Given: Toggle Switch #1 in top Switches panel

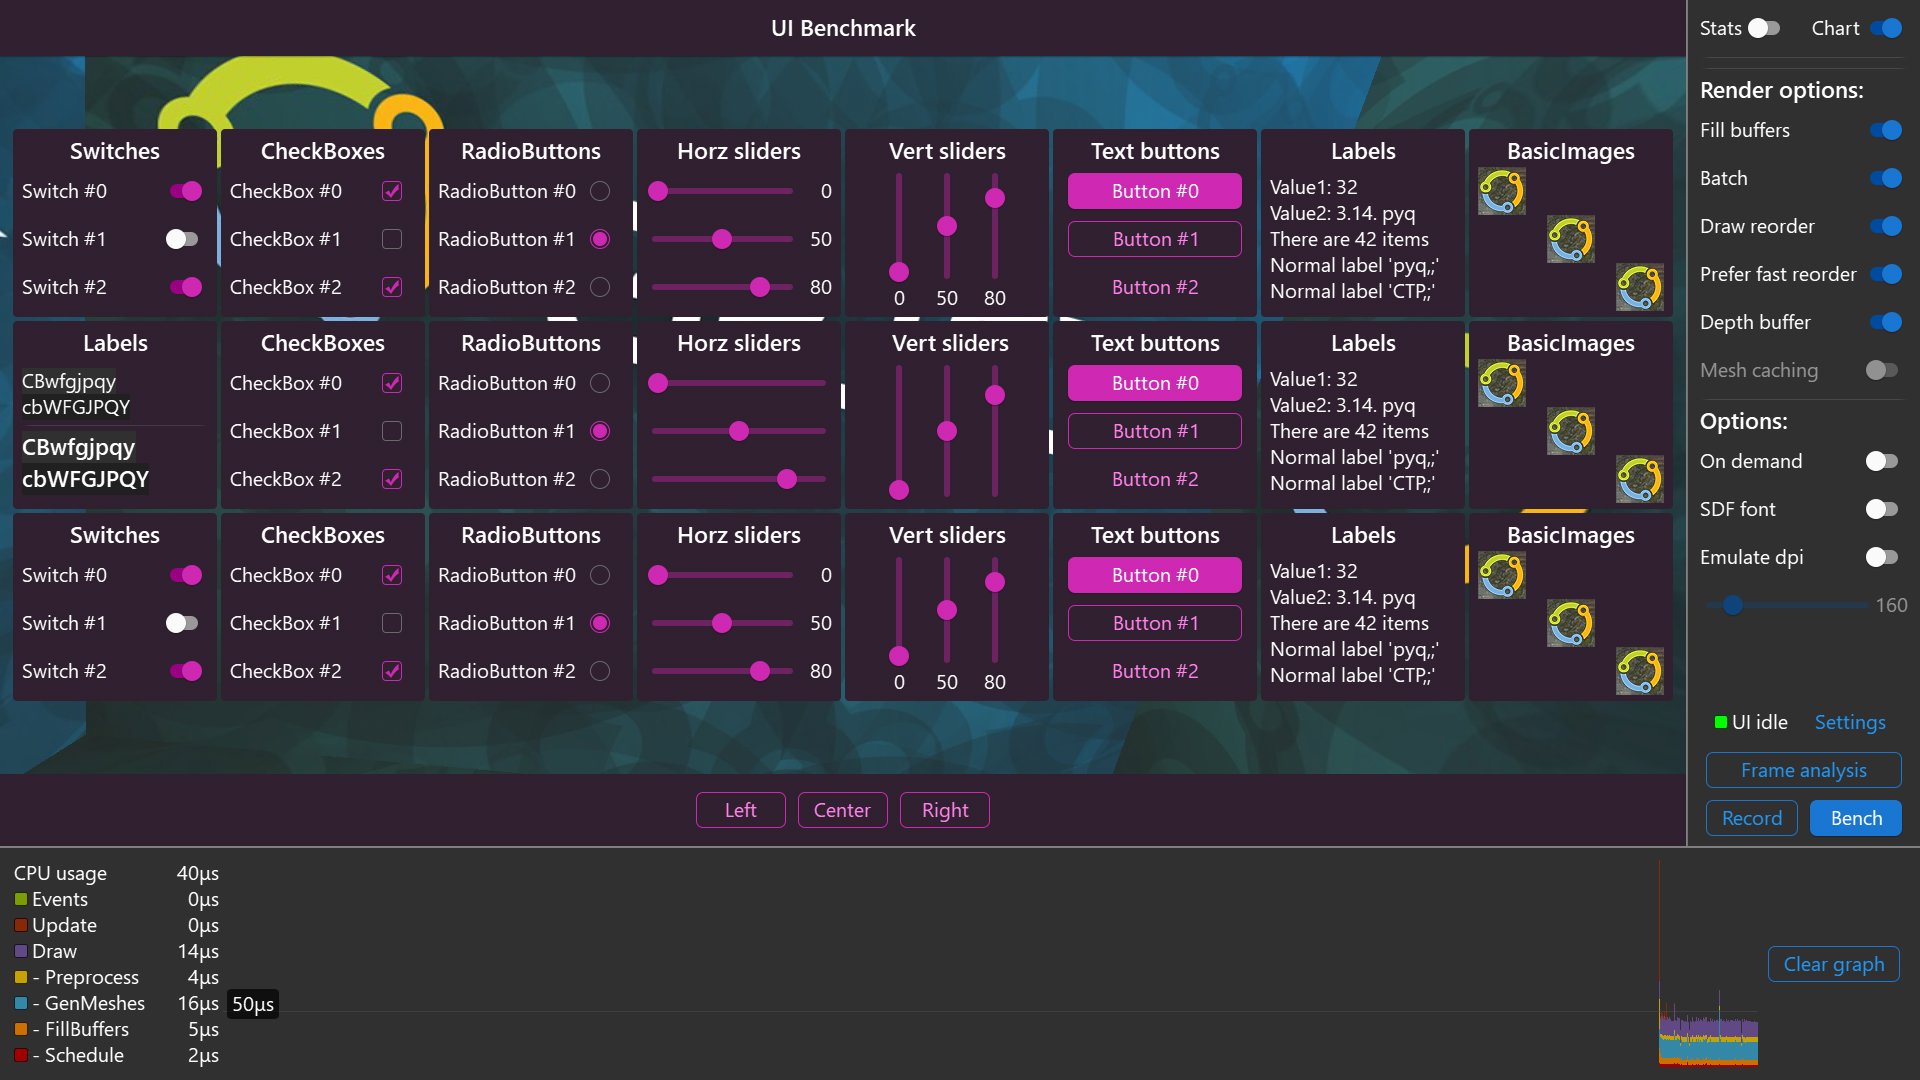Looking at the screenshot, I should point(182,239).
